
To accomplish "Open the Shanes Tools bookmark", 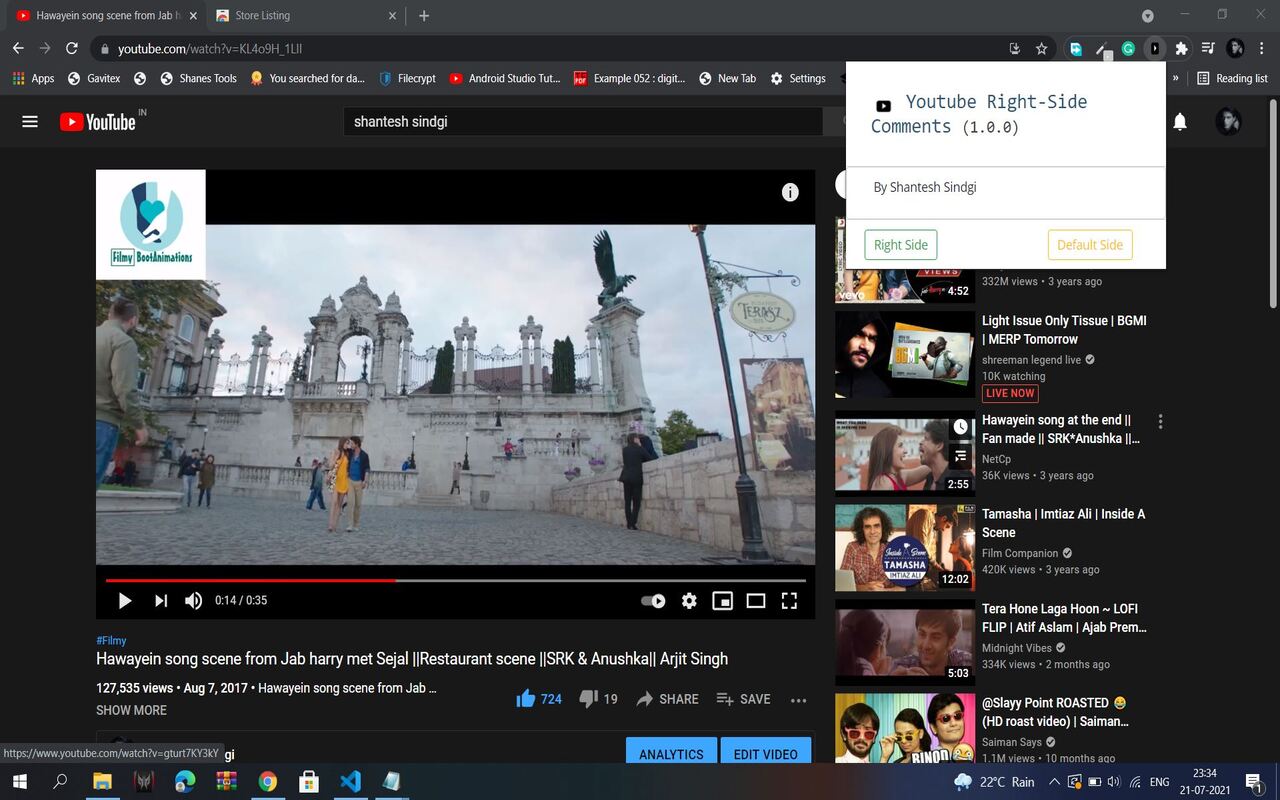I will pyautogui.click(x=198, y=78).
